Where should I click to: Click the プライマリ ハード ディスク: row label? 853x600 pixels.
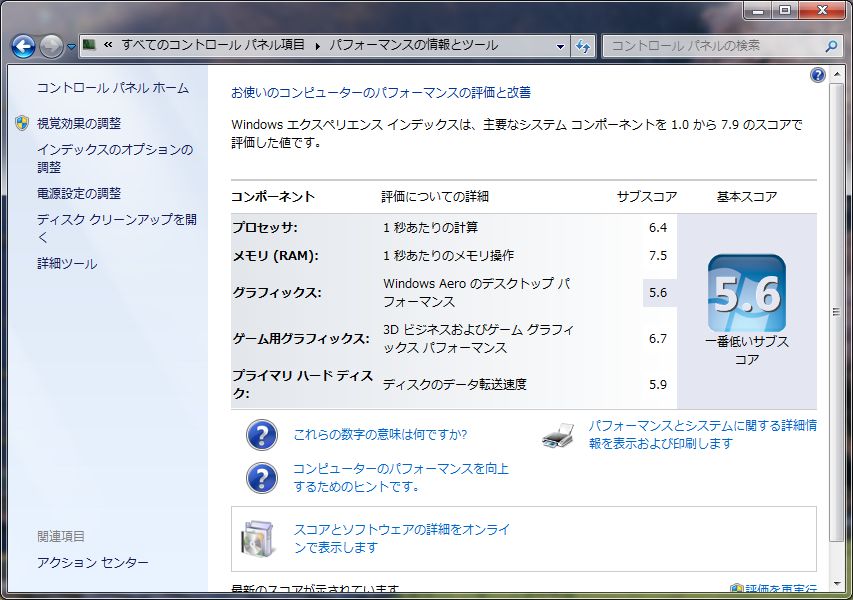tap(303, 384)
